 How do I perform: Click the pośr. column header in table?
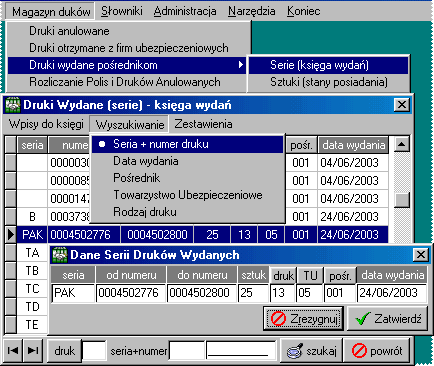301,145
